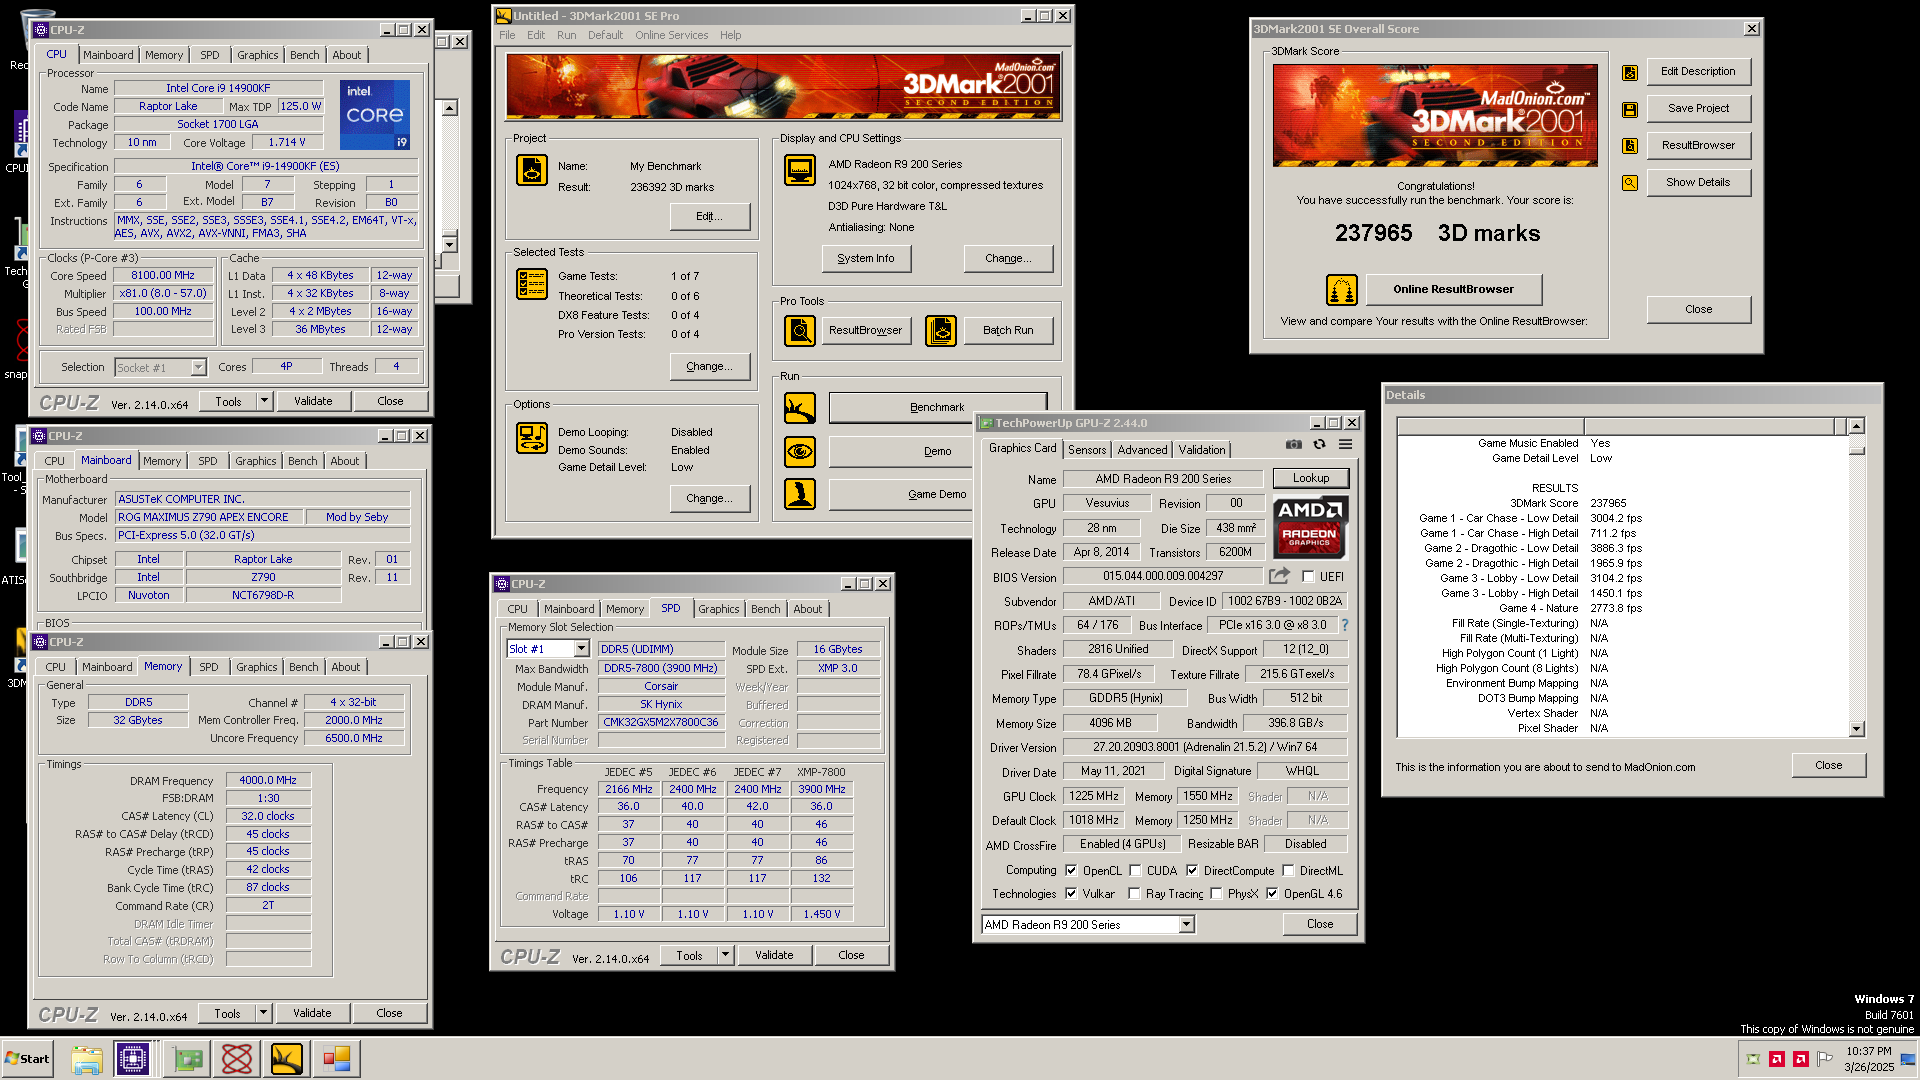Toggle the OpenGL 4.6 checkbox

click(x=1272, y=894)
